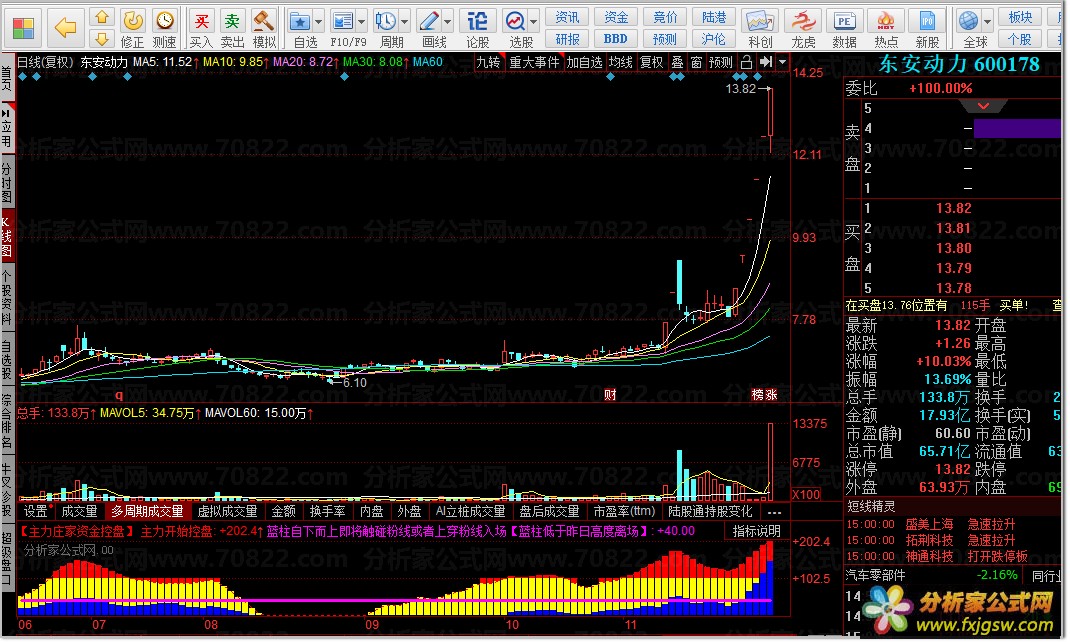The width and height of the screenshot is (1070, 642).
Task: Open the 汽车零部件 sector link
Action: [876, 576]
